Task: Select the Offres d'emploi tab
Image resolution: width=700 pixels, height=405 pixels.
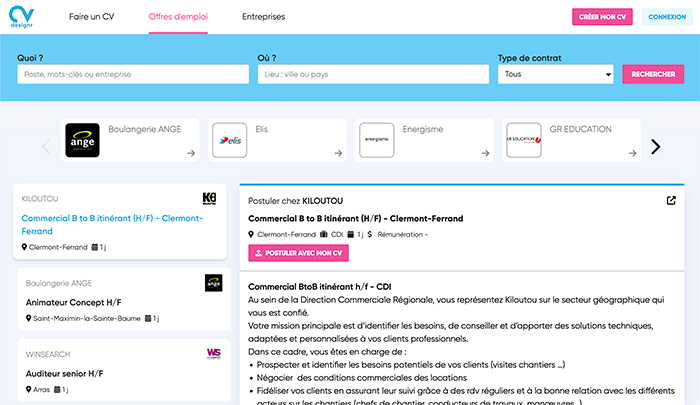Action: [x=178, y=17]
